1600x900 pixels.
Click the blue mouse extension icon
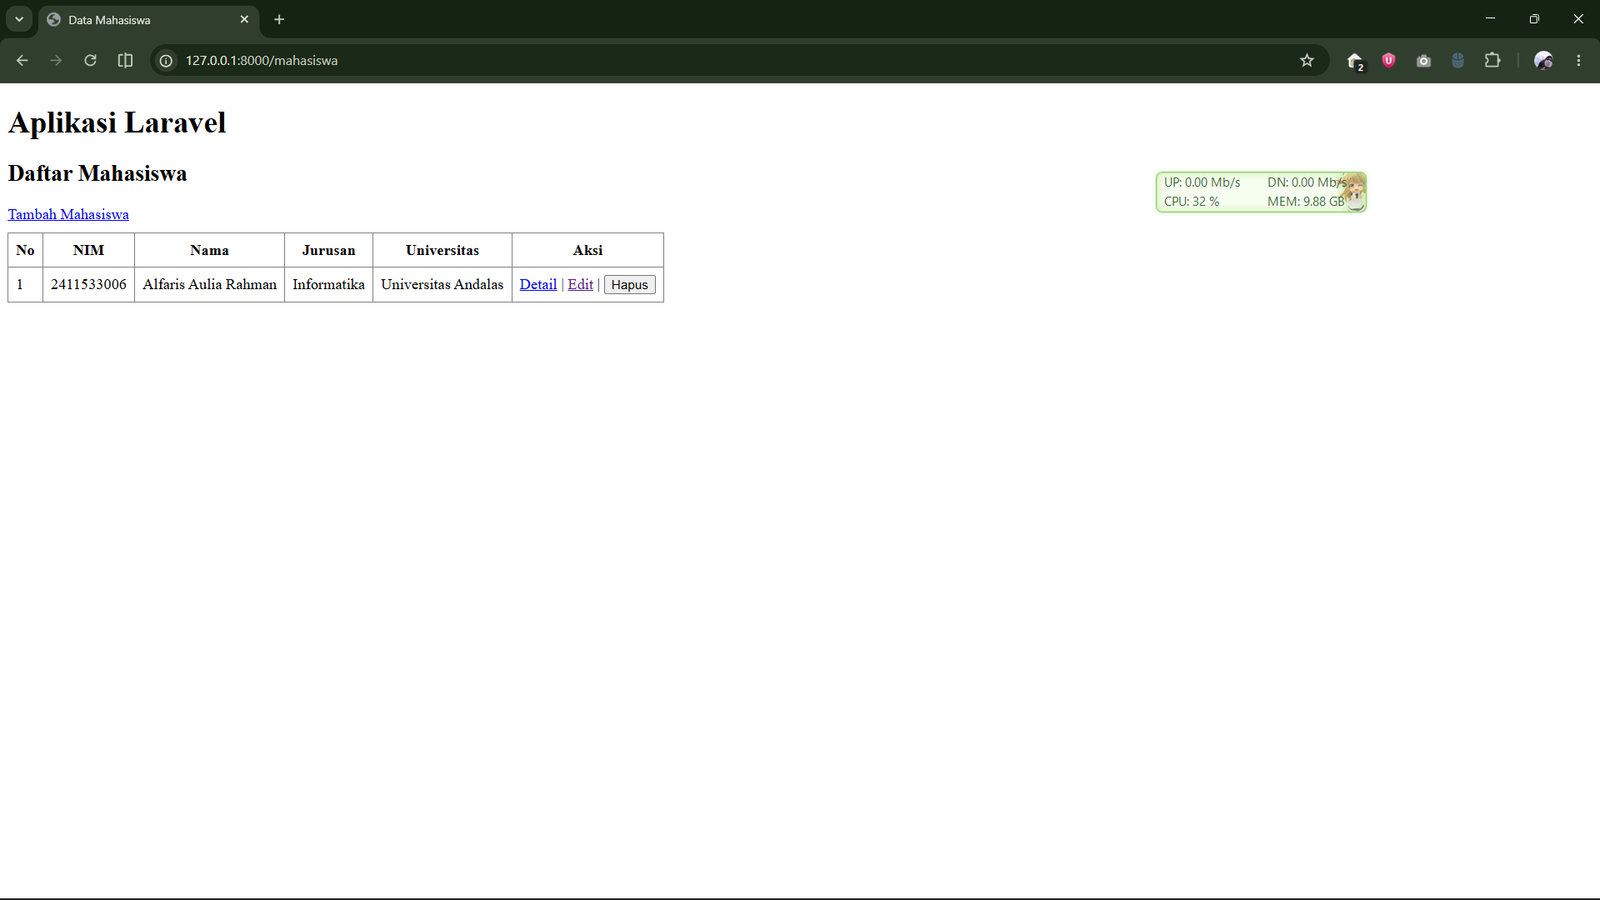pyautogui.click(x=1458, y=60)
